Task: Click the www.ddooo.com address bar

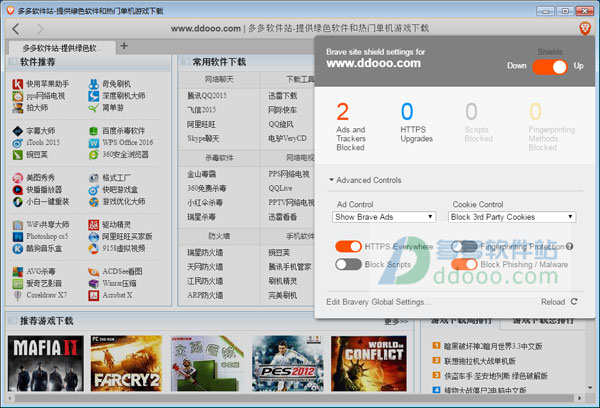Action: pyautogui.click(x=300, y=28)
